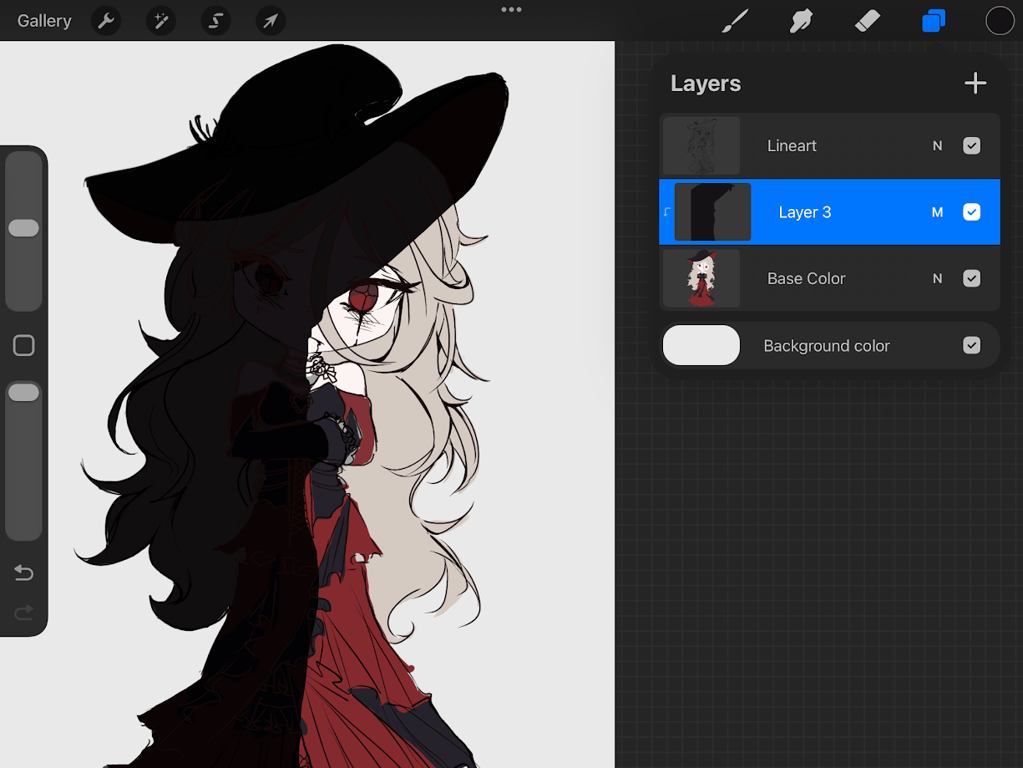The image size is (1023, 768).
Task: Open the Adjustments magic wand menu
Action: (x=160, y=21)
